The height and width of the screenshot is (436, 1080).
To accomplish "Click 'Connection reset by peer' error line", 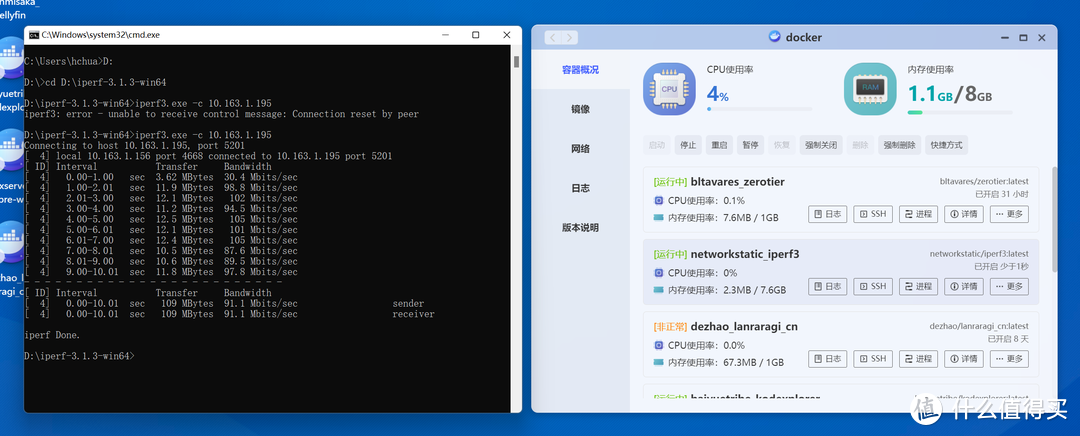I will 221,114.
